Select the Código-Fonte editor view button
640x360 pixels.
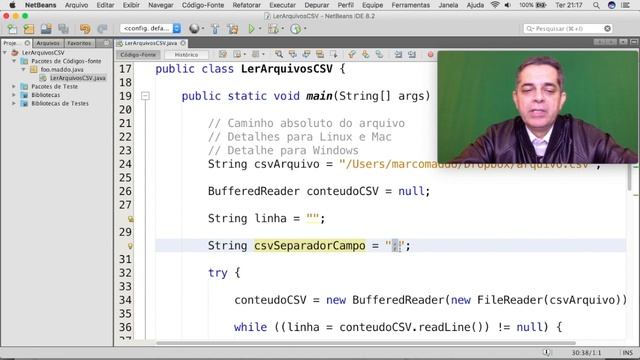pos(138,54)
